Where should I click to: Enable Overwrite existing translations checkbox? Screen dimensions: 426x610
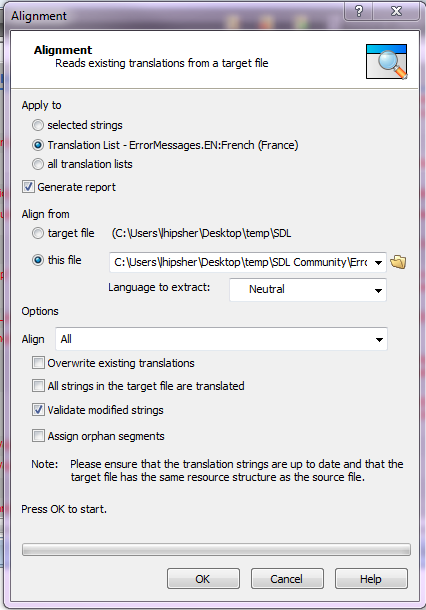click(38, 363)
